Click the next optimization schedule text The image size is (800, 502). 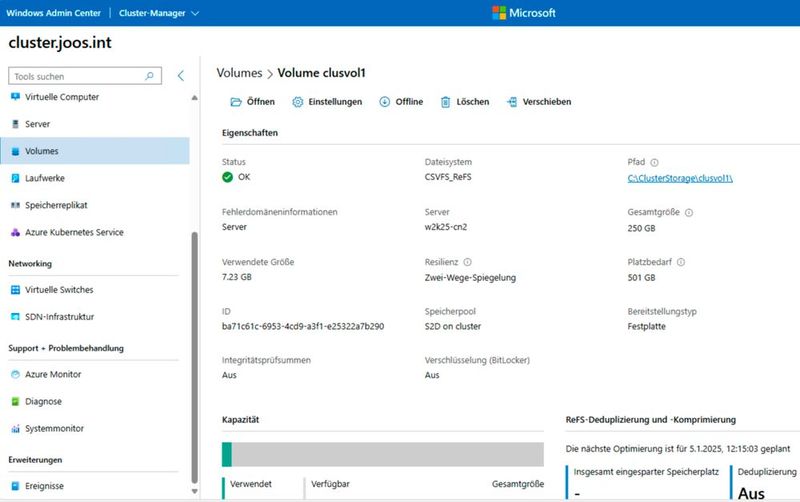[x=678, y=449]
